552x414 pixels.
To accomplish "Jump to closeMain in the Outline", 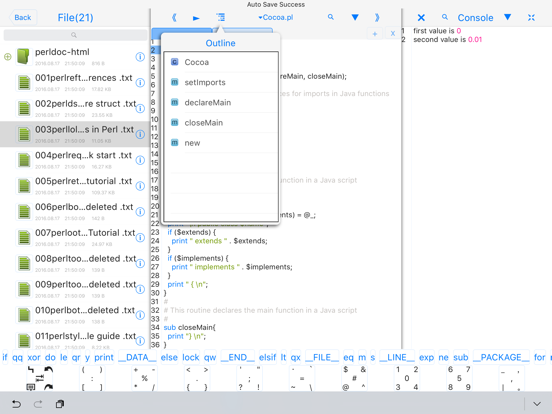I will coord(221,123).
